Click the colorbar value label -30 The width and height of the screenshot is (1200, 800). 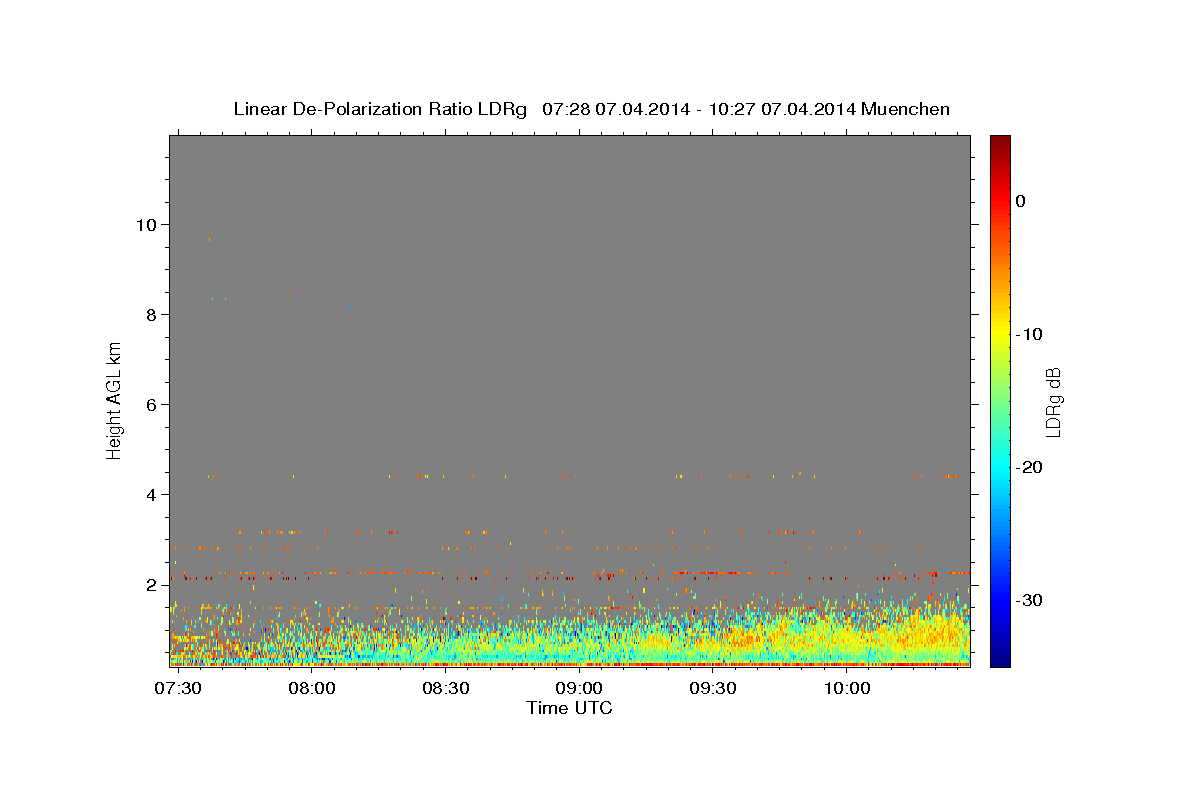[x=1030, y=600]
